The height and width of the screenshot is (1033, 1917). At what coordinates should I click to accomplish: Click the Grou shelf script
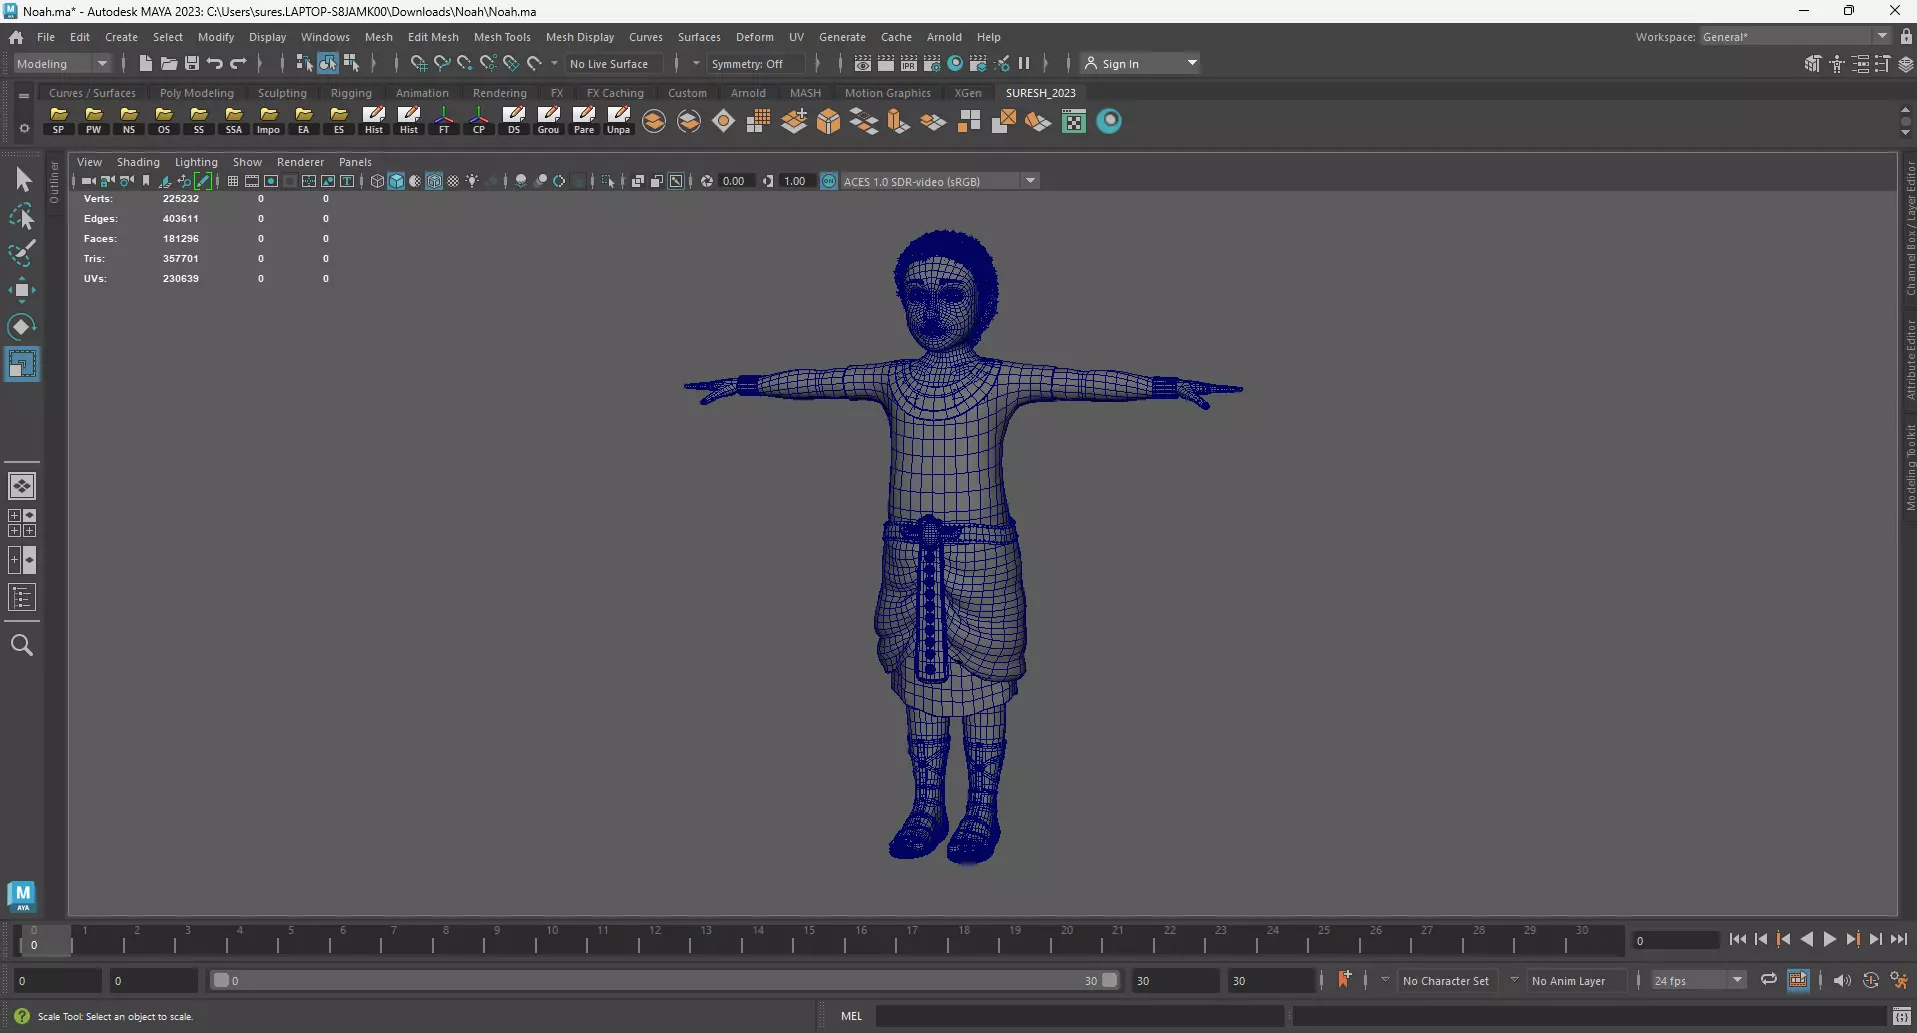(x=549, y=121)
